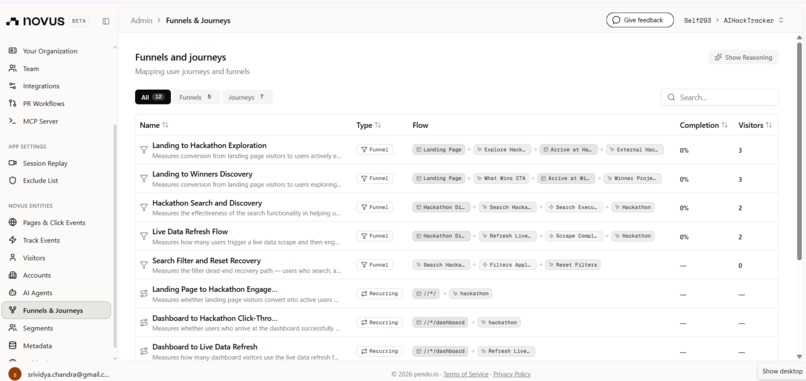Sort by the Visitors column

[755, 125]
